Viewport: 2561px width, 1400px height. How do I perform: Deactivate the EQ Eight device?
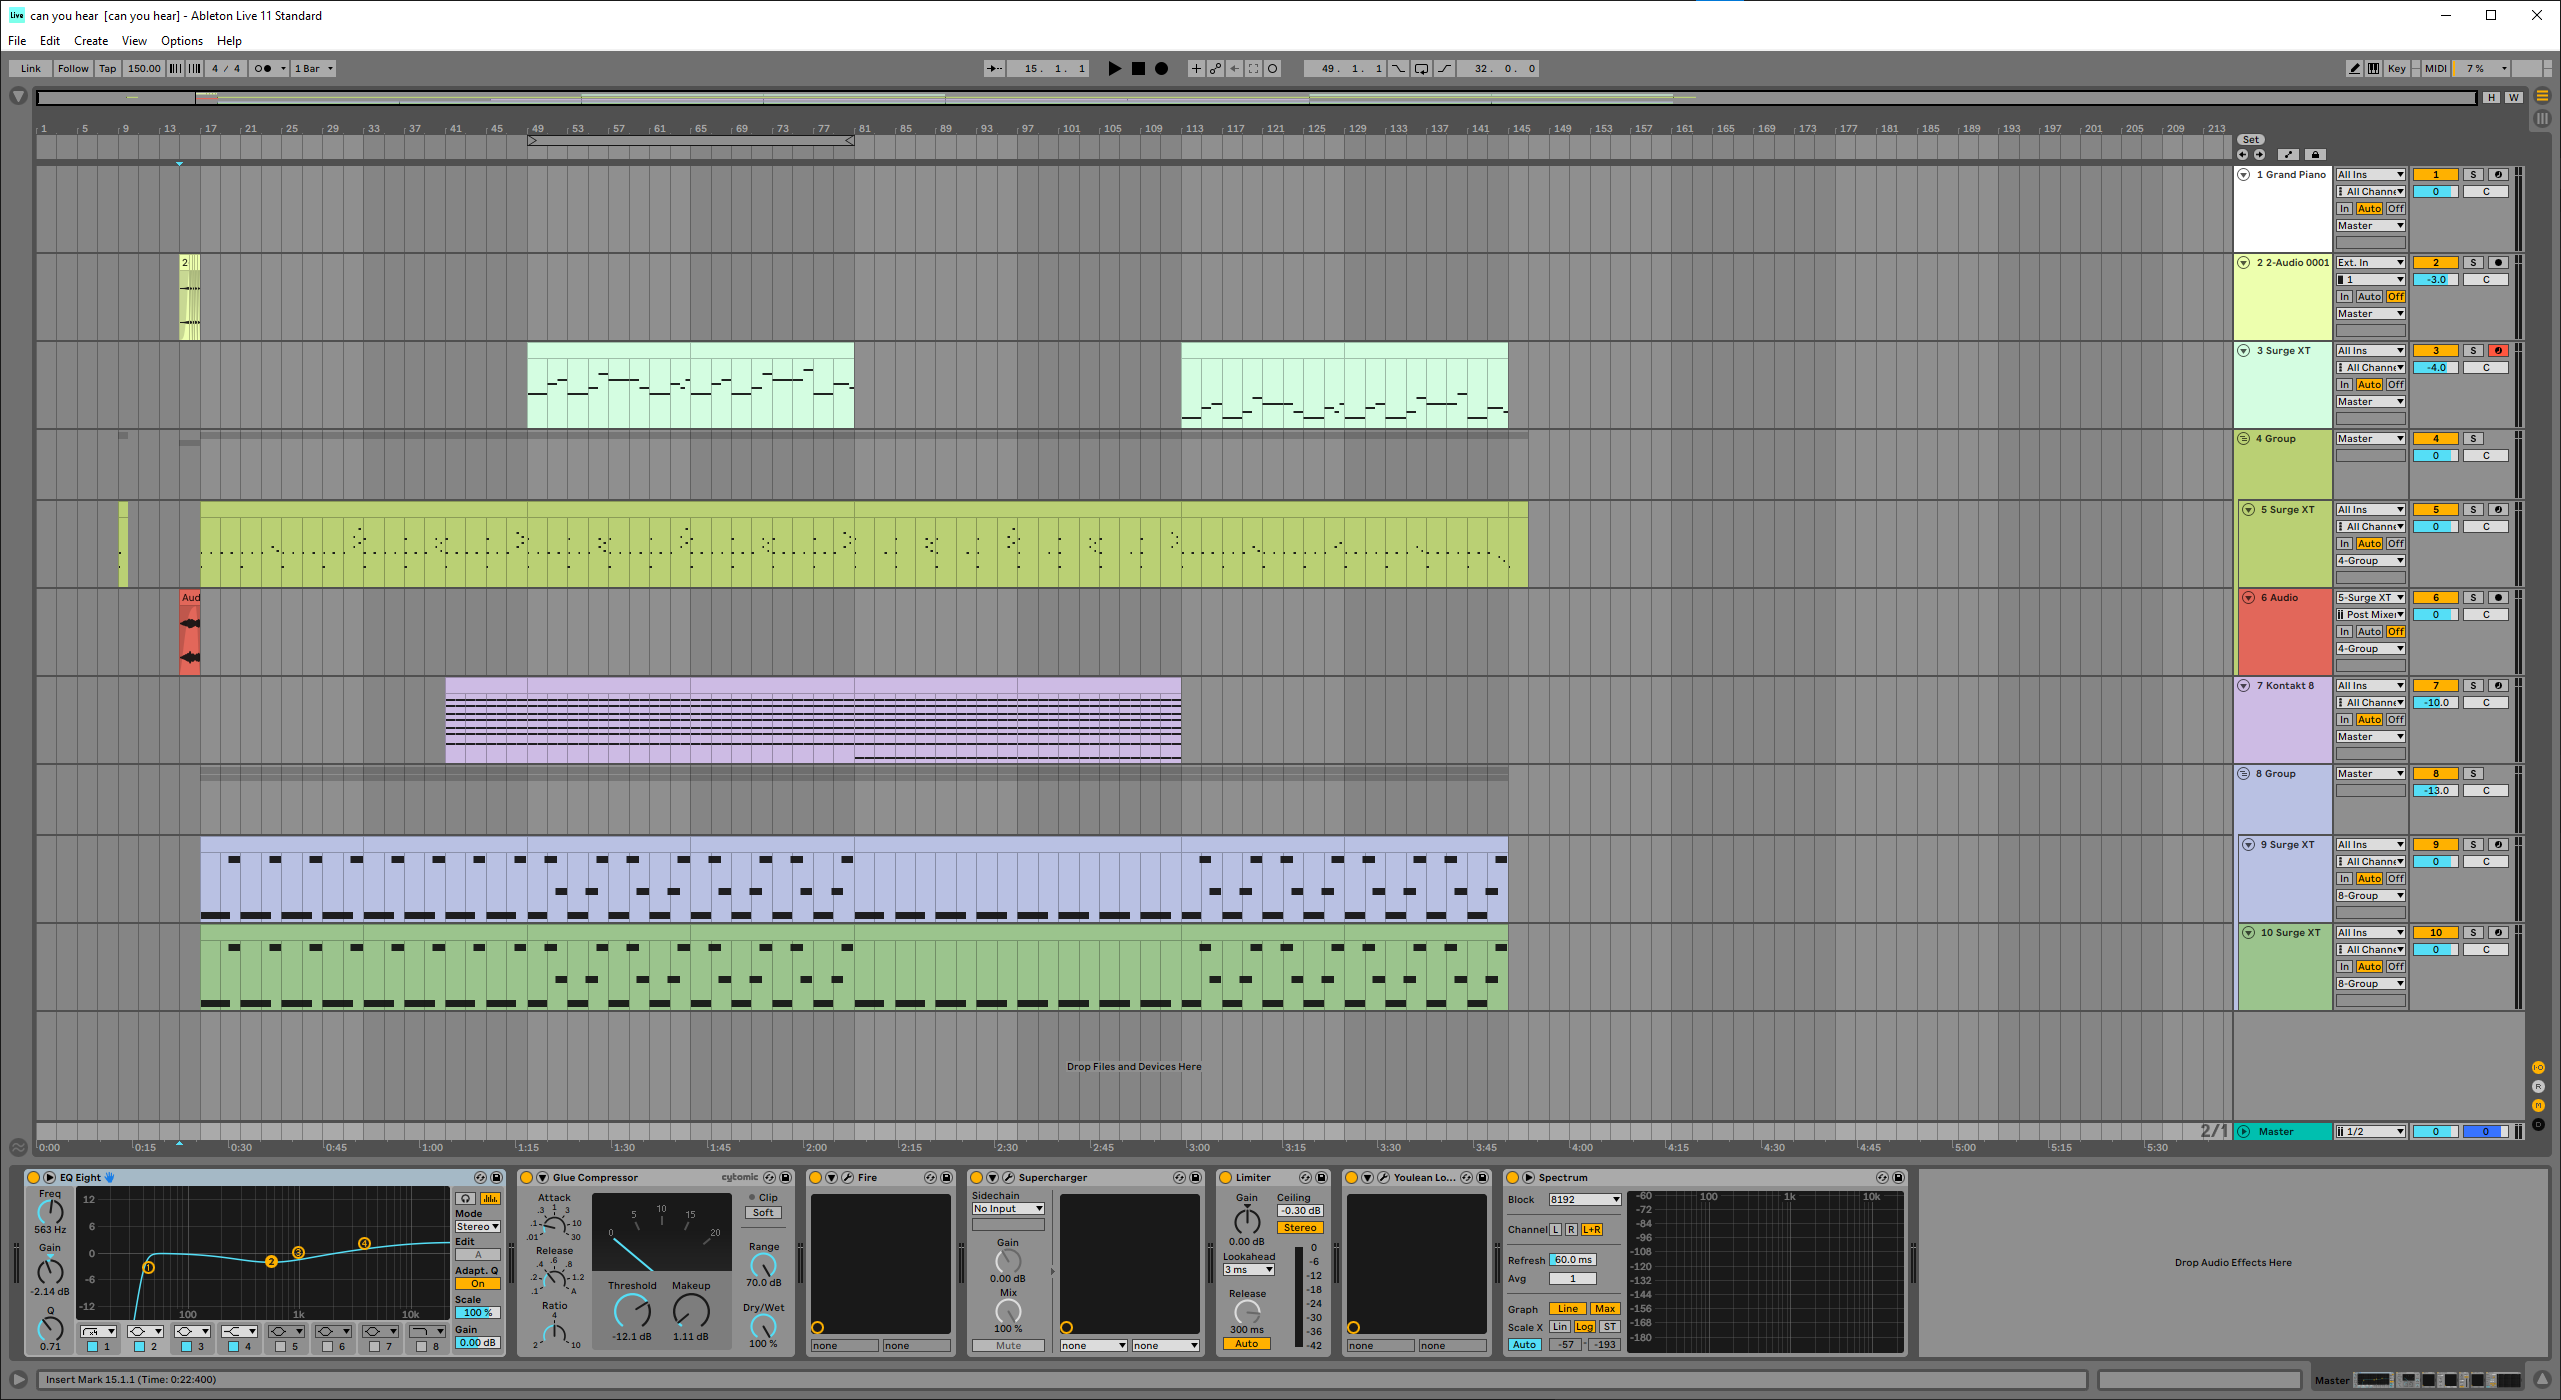(33, 1178)
